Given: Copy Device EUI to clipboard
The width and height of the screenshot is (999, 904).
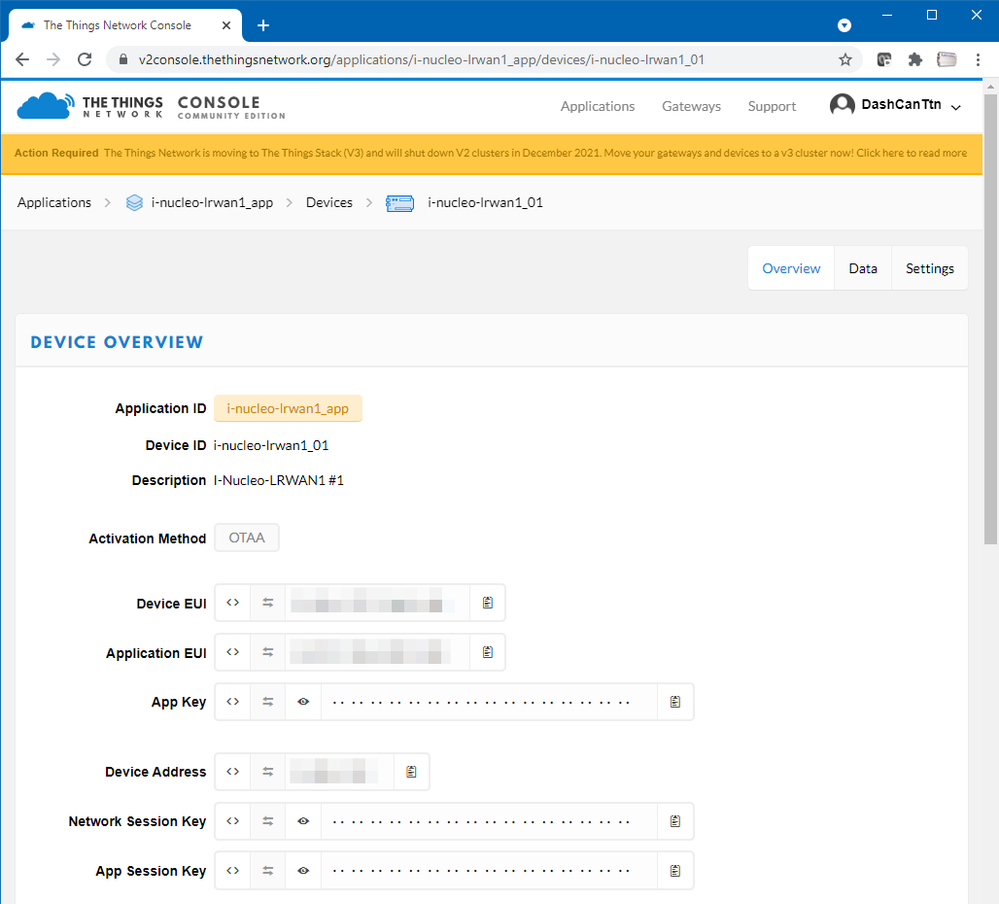Looking at the screenshot, I should click(487, 603).
